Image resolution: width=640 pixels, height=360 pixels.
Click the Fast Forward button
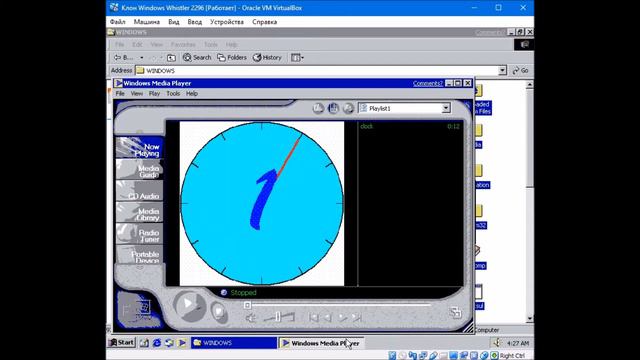click(342, 318)
